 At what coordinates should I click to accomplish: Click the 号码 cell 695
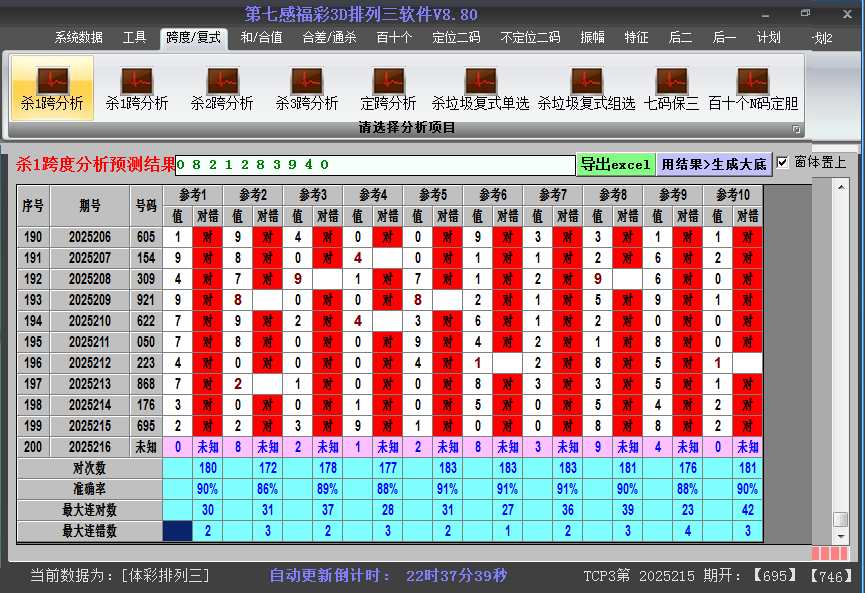pyautogui.click(x=146, y=426)
